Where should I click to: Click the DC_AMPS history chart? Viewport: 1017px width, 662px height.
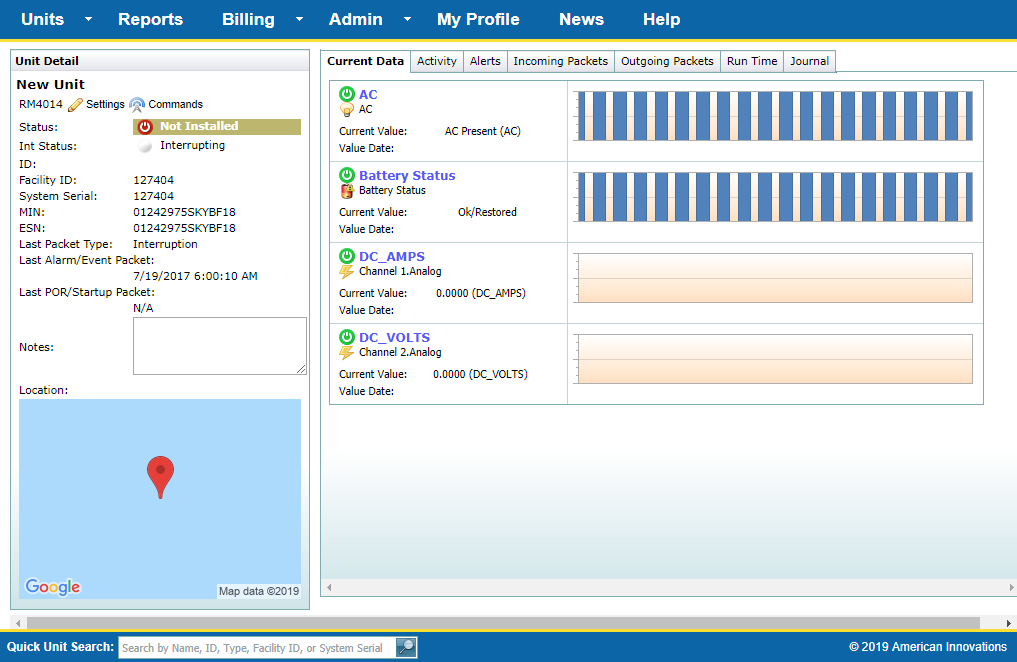click(774, 278)
